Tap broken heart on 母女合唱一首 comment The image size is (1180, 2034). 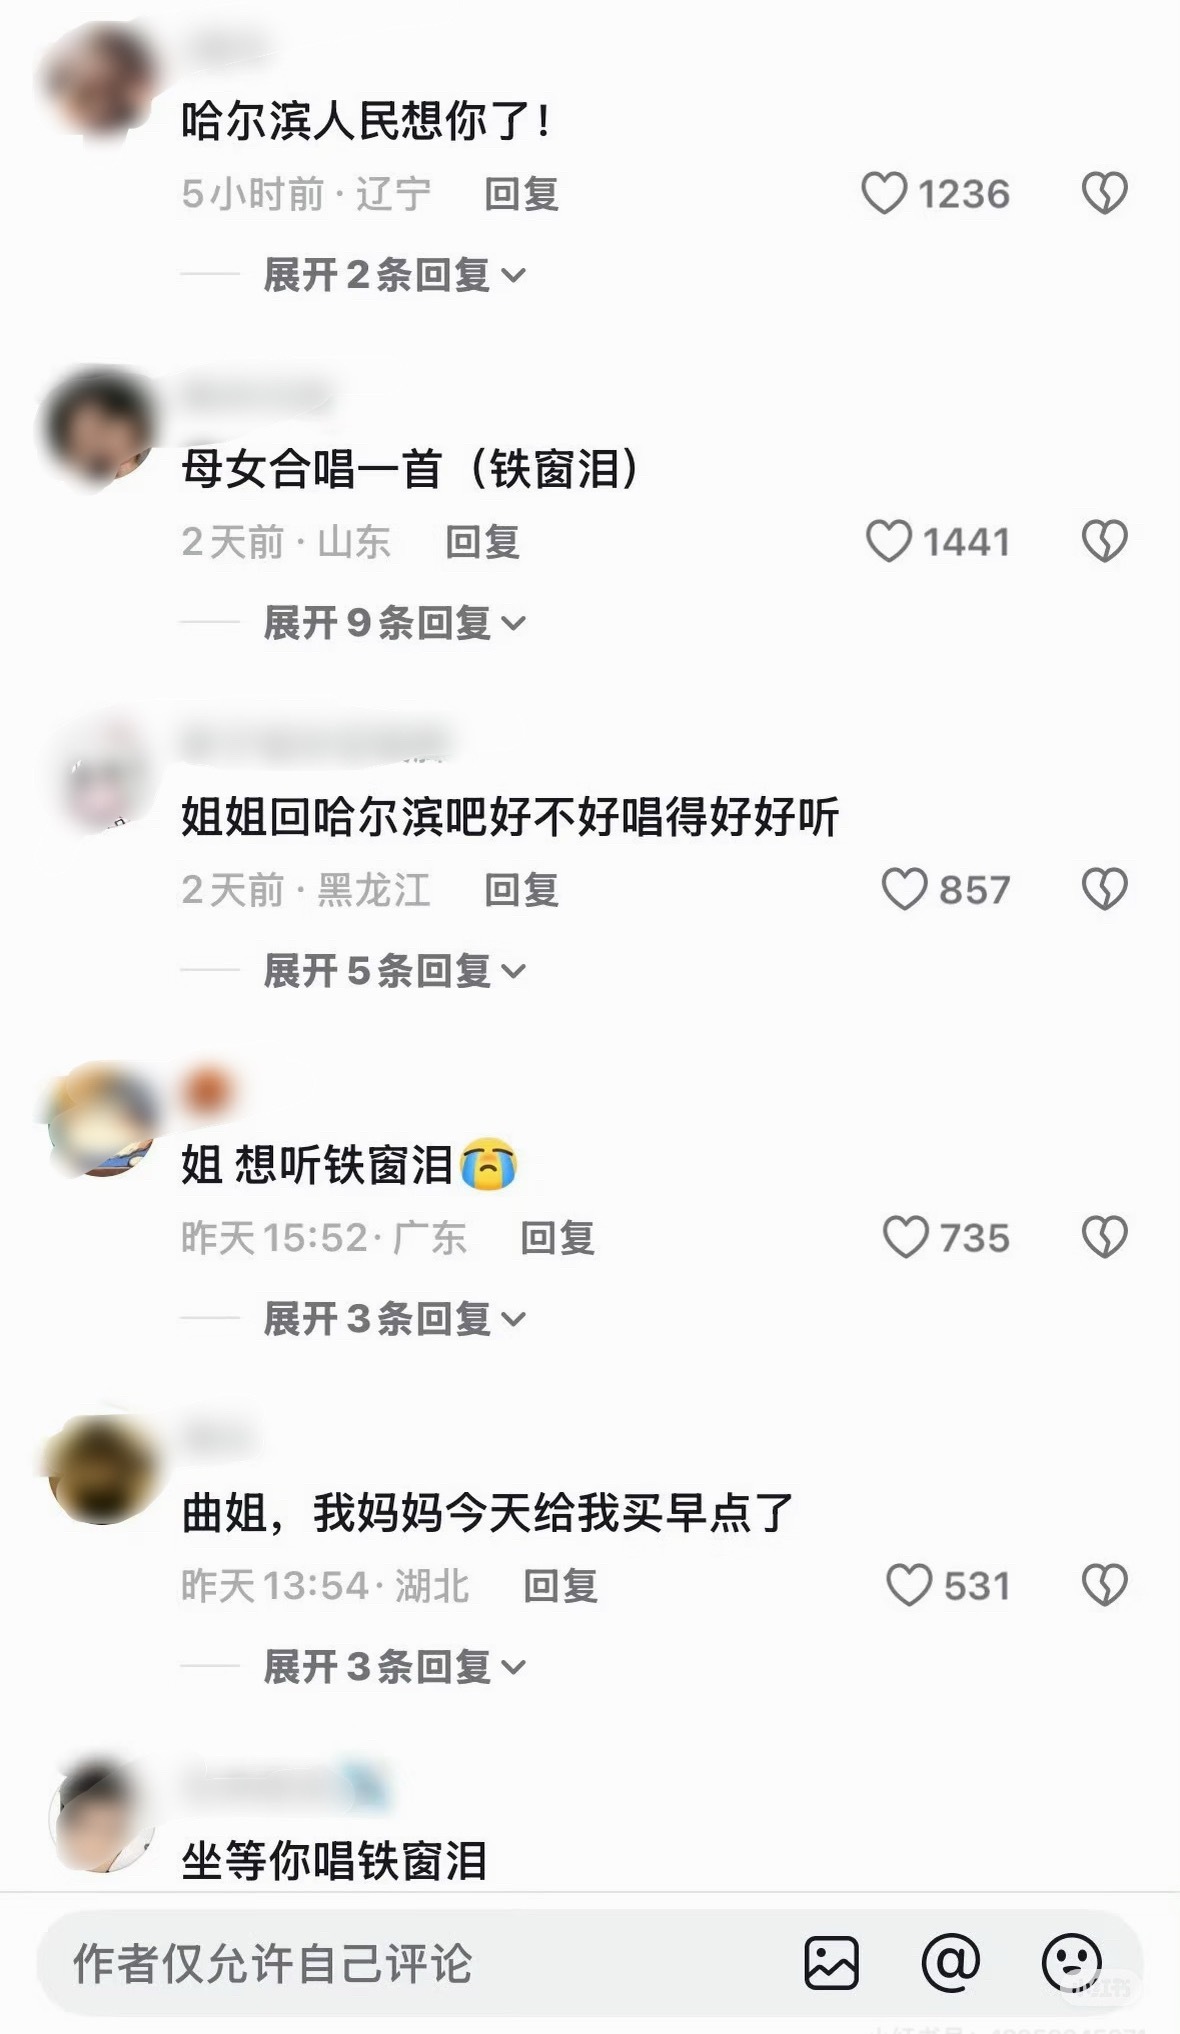click(x=1105, y=542)
